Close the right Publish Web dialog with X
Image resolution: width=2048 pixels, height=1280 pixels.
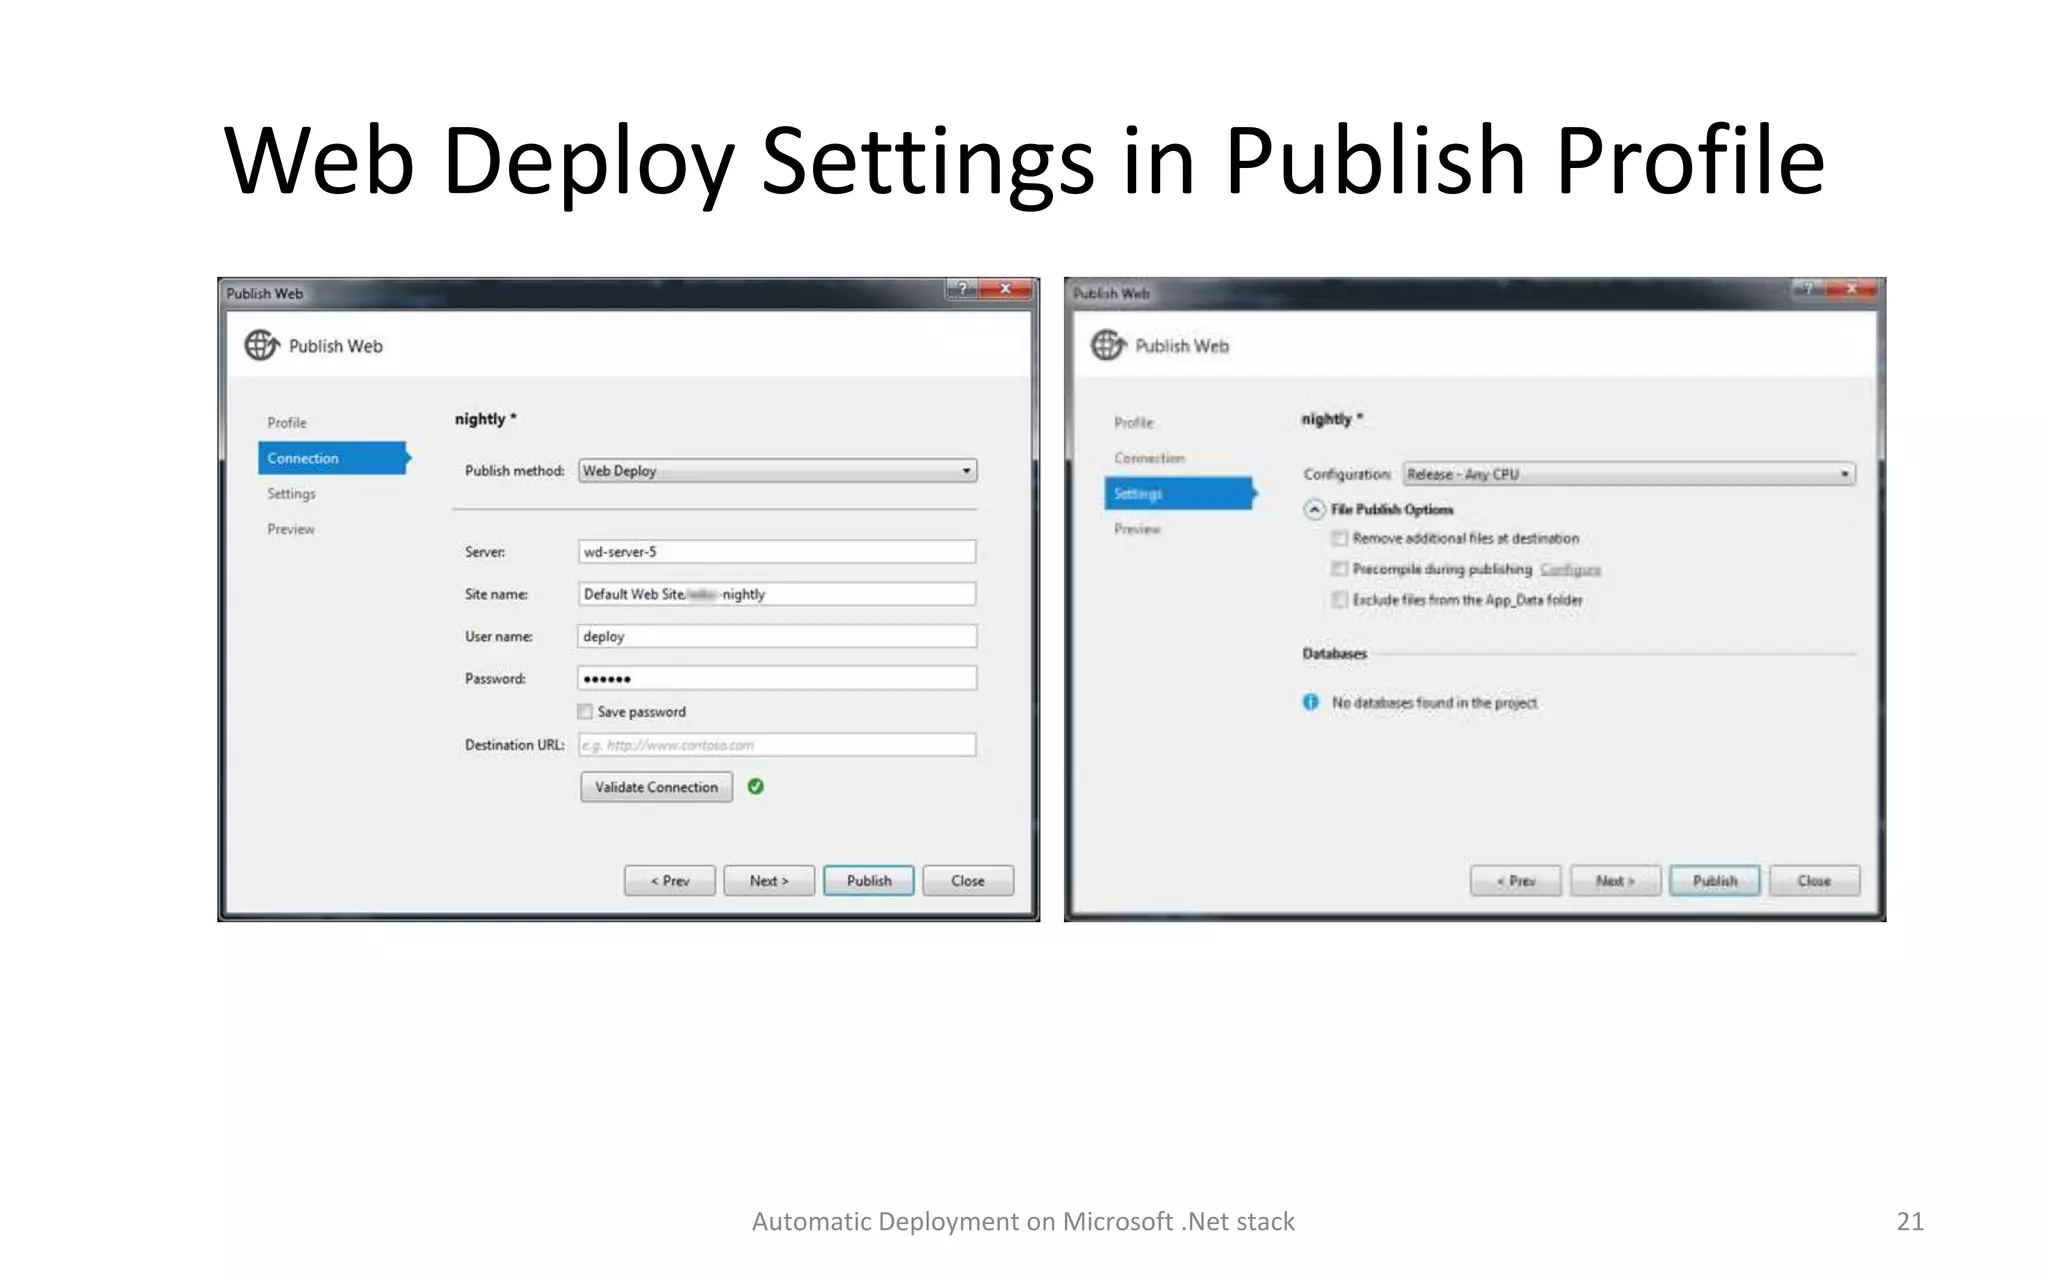1851,290
